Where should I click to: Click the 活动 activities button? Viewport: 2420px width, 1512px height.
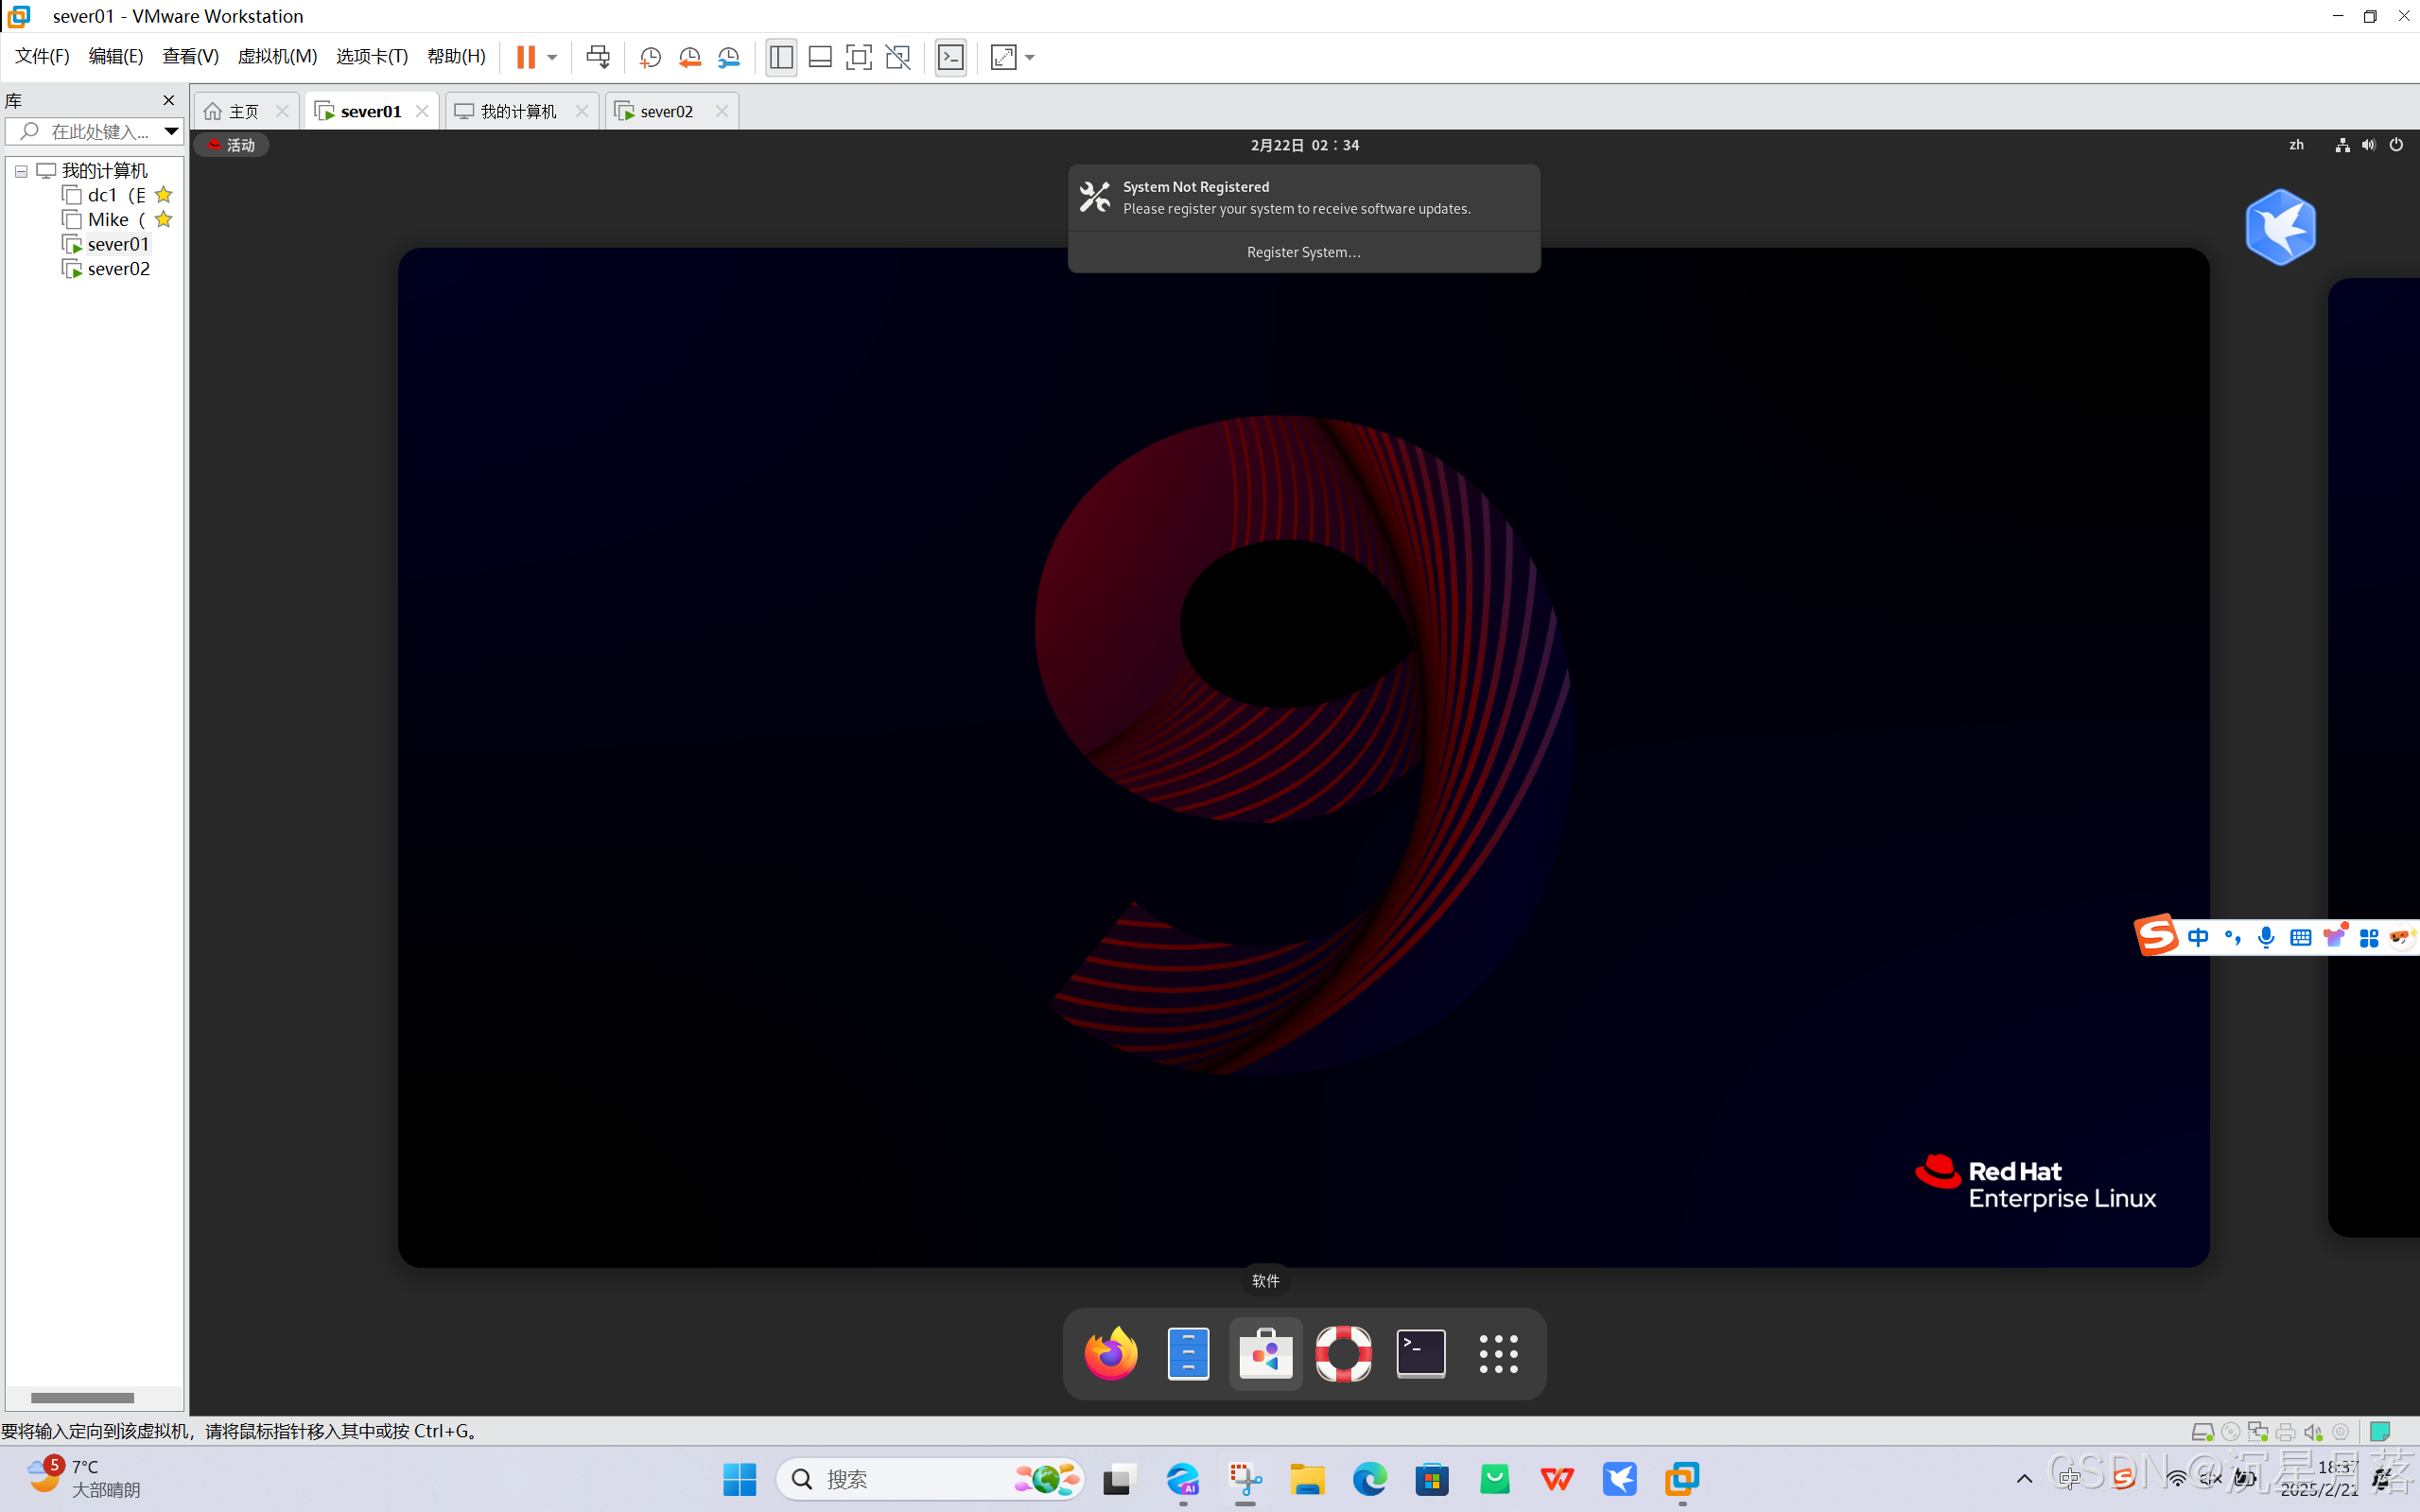[x=232, y=145]
